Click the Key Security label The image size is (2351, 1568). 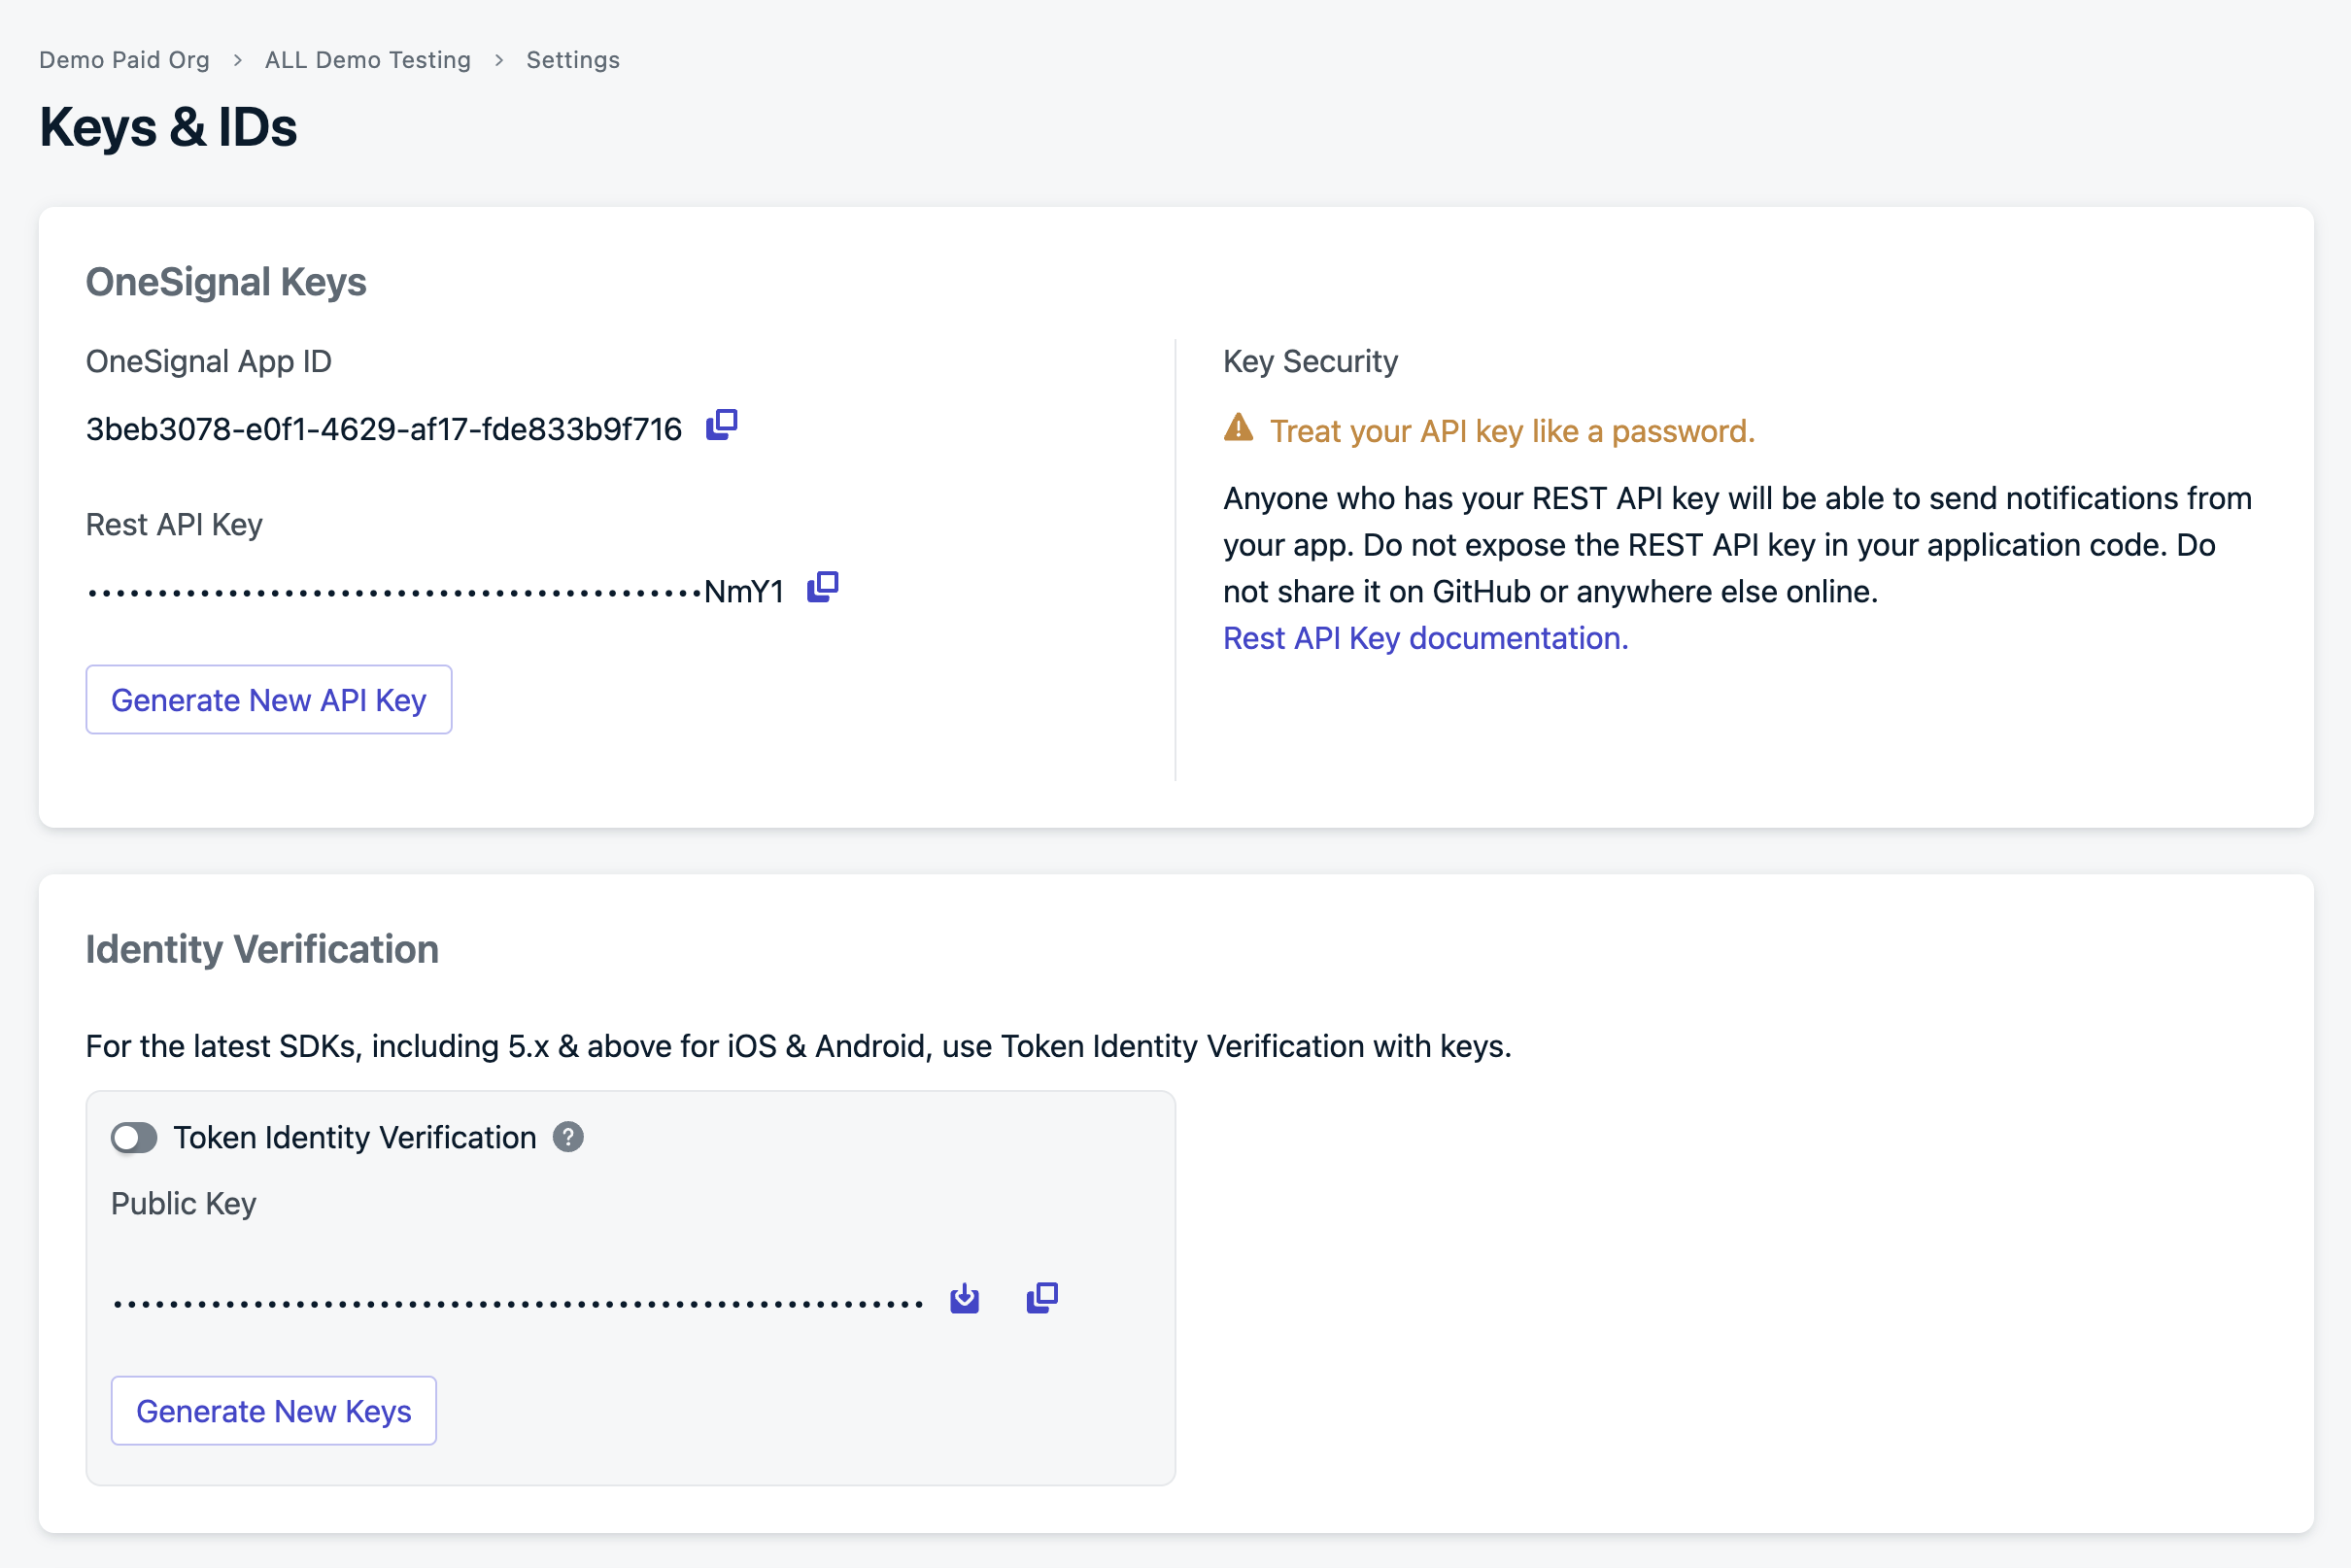point(1310,361)
